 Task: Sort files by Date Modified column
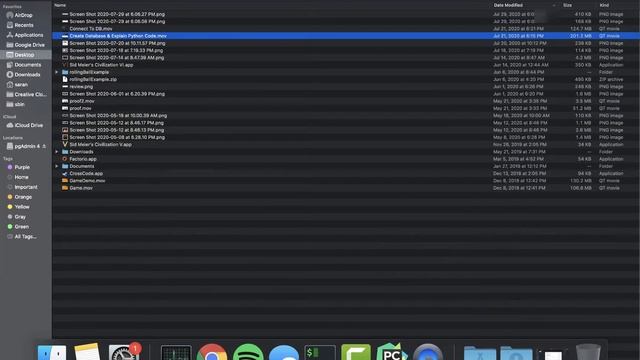click(x=508, y=5)
